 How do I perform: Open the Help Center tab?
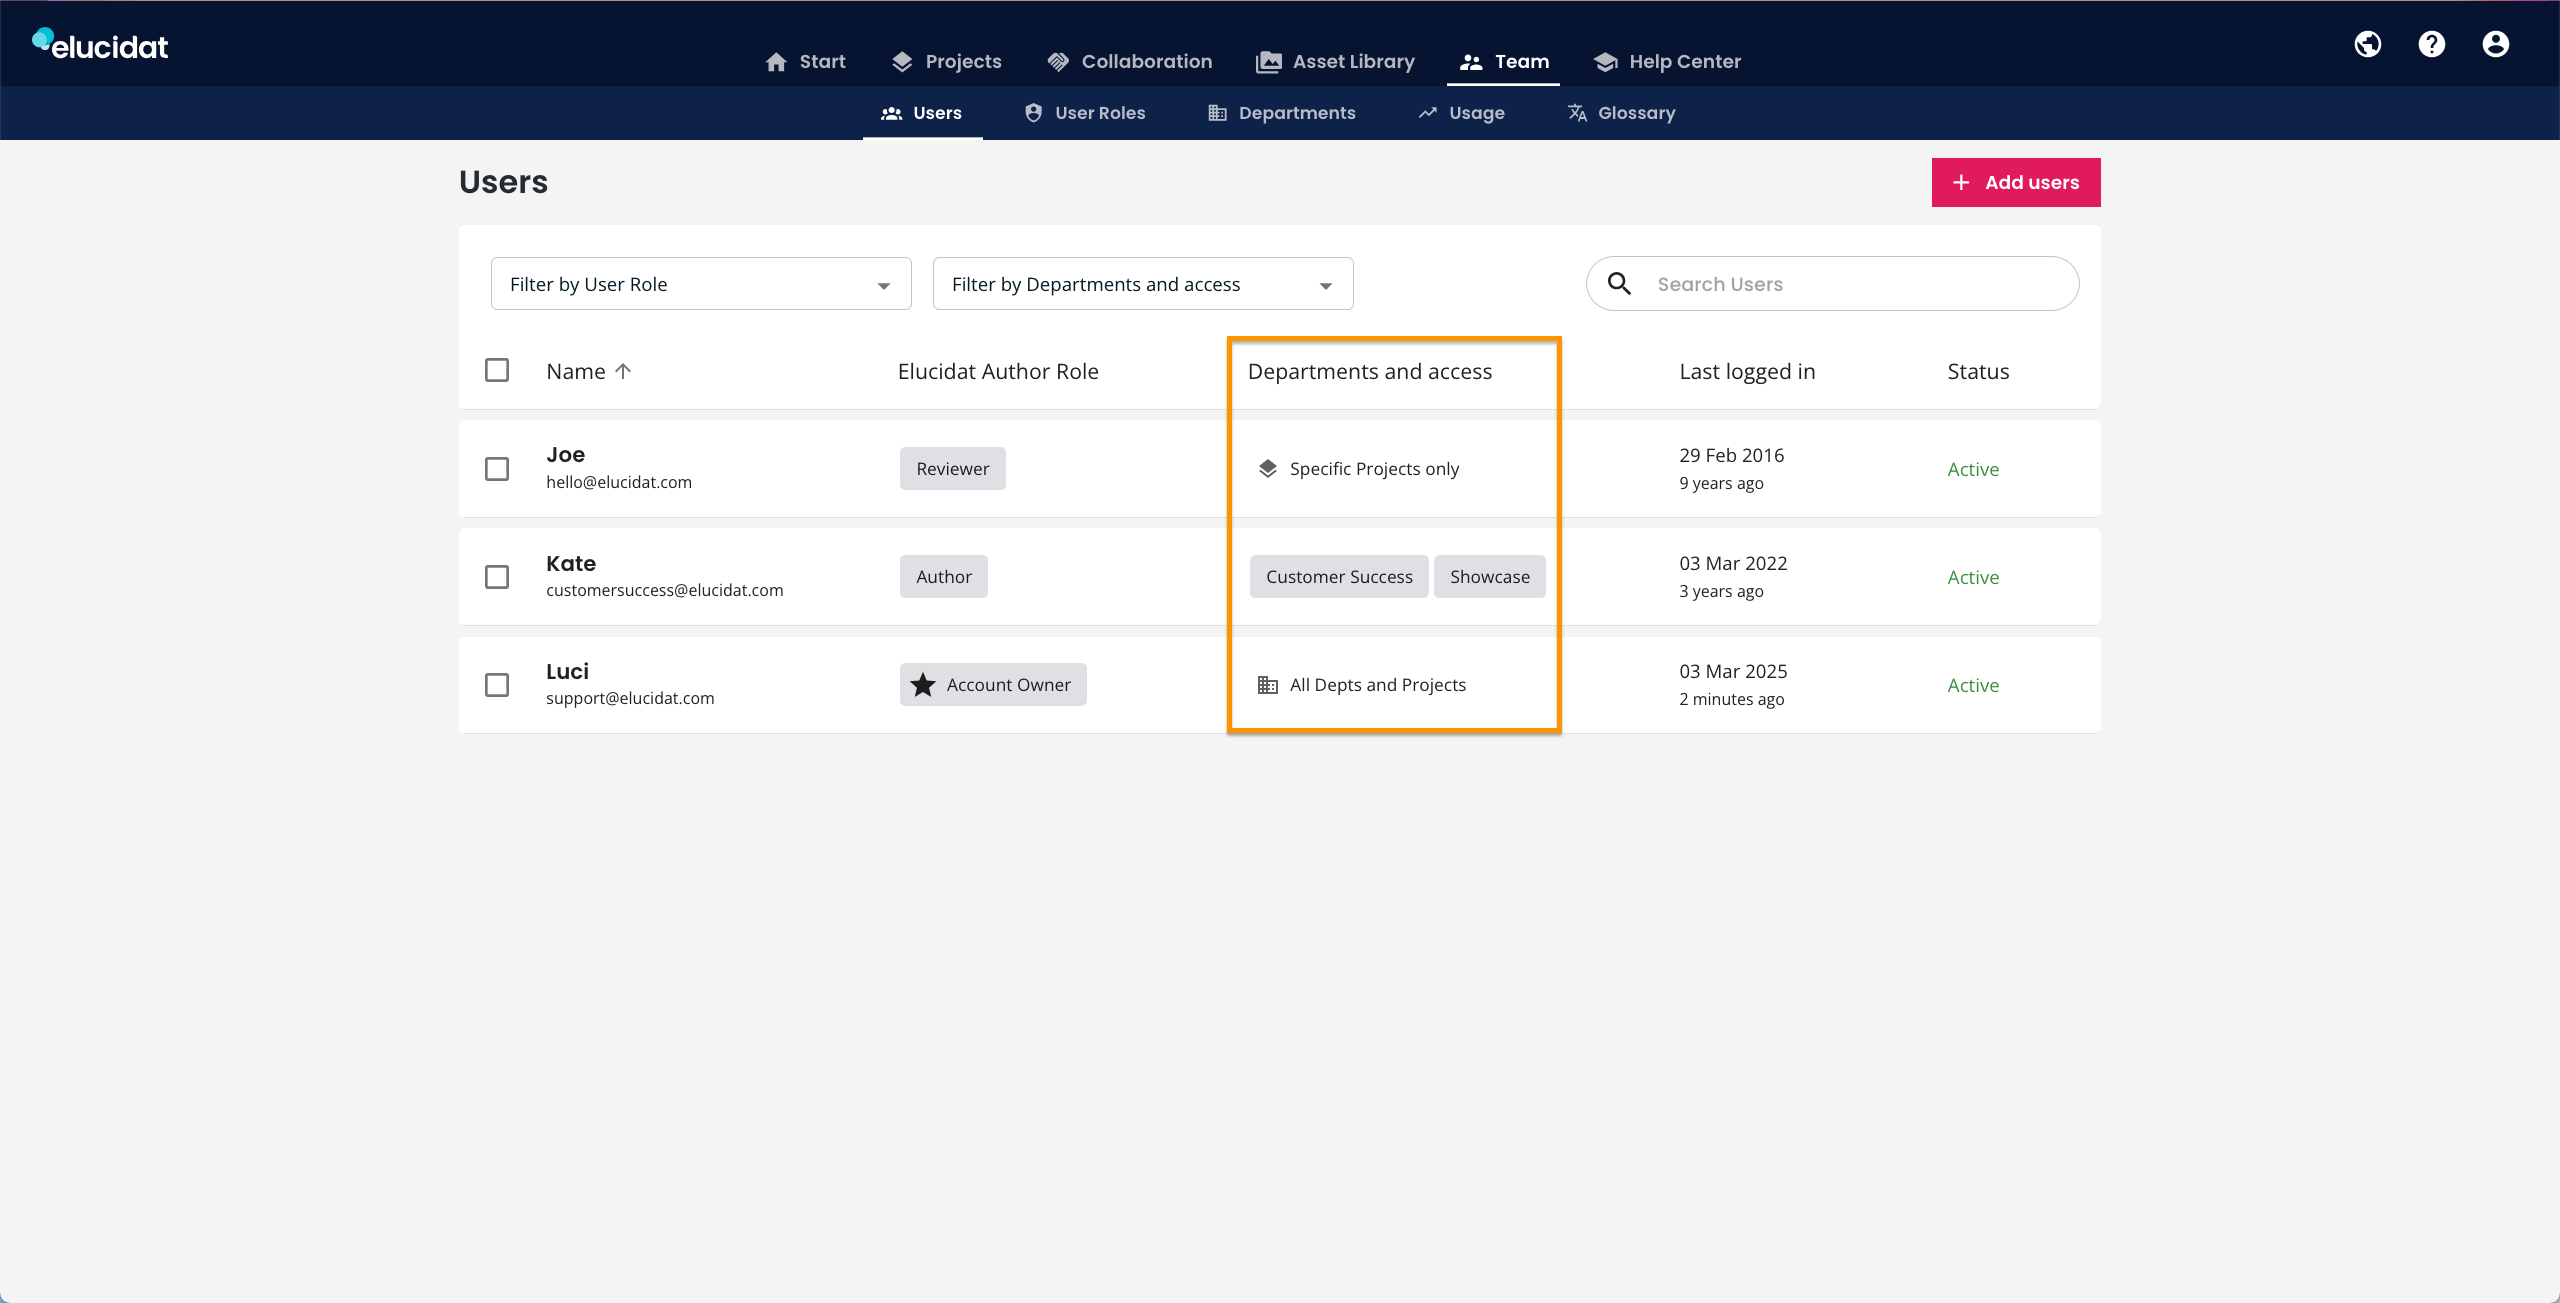(x=1667, y=62)
